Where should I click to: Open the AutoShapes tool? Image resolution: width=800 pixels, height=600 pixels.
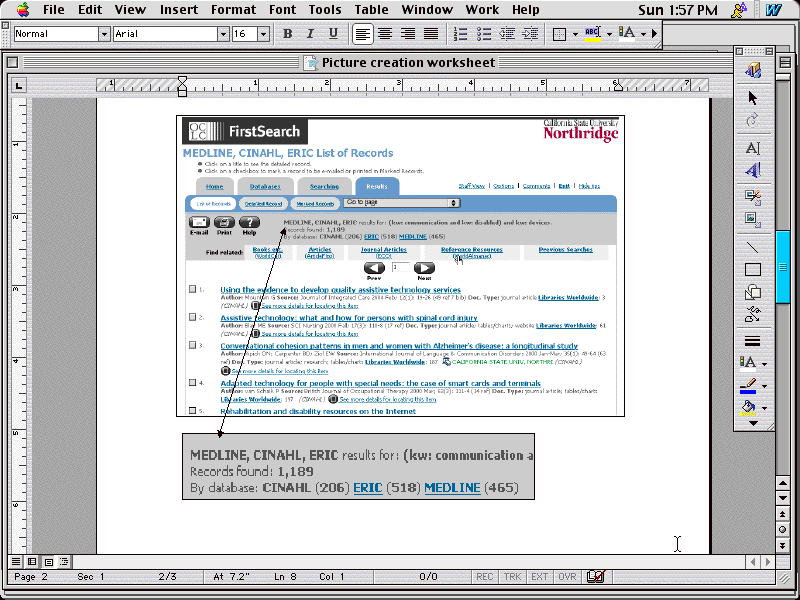753,292
